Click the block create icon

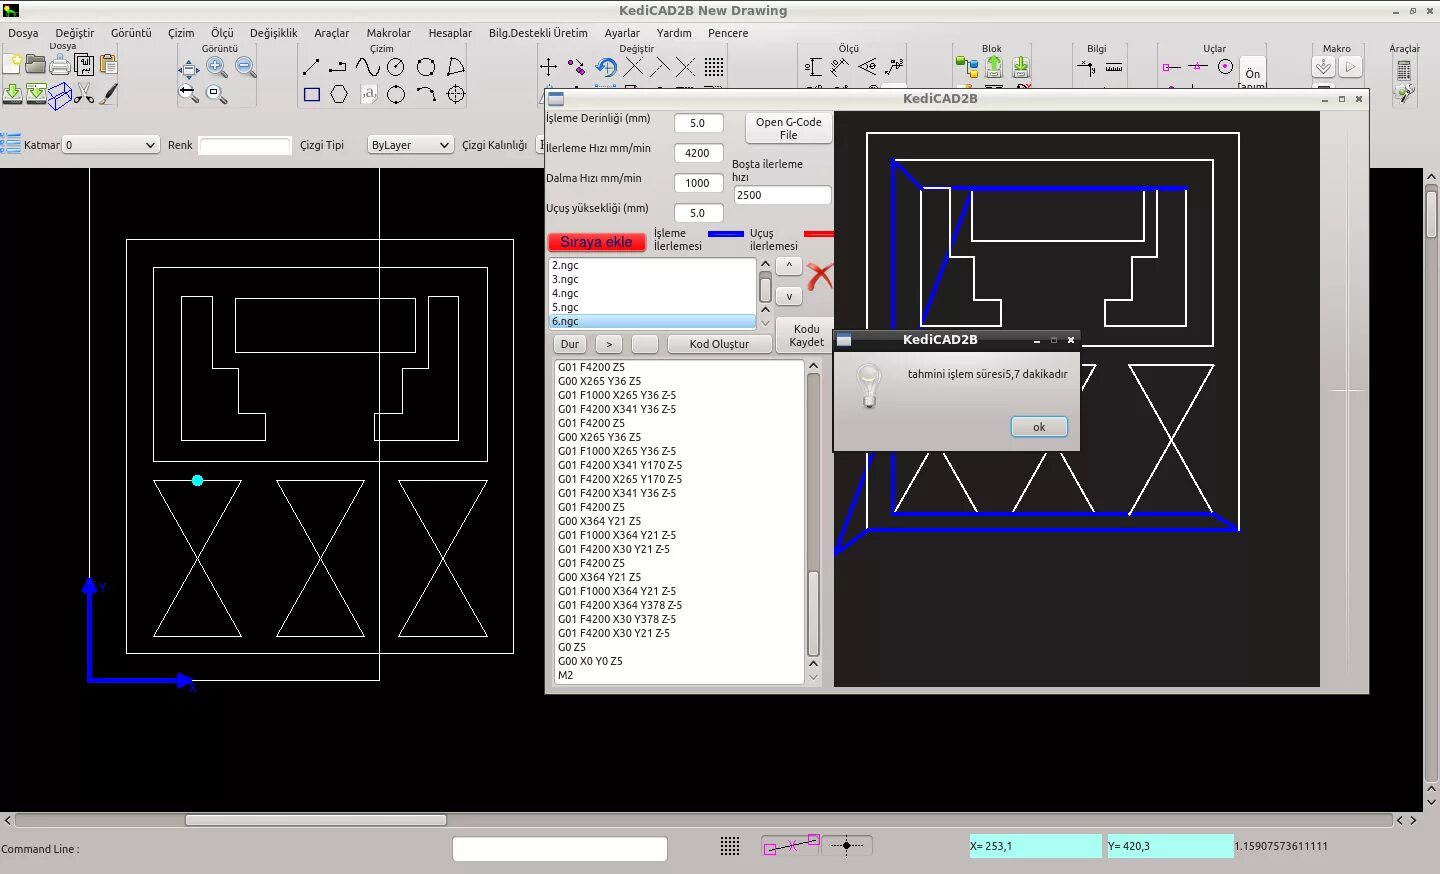click(967, 67)
